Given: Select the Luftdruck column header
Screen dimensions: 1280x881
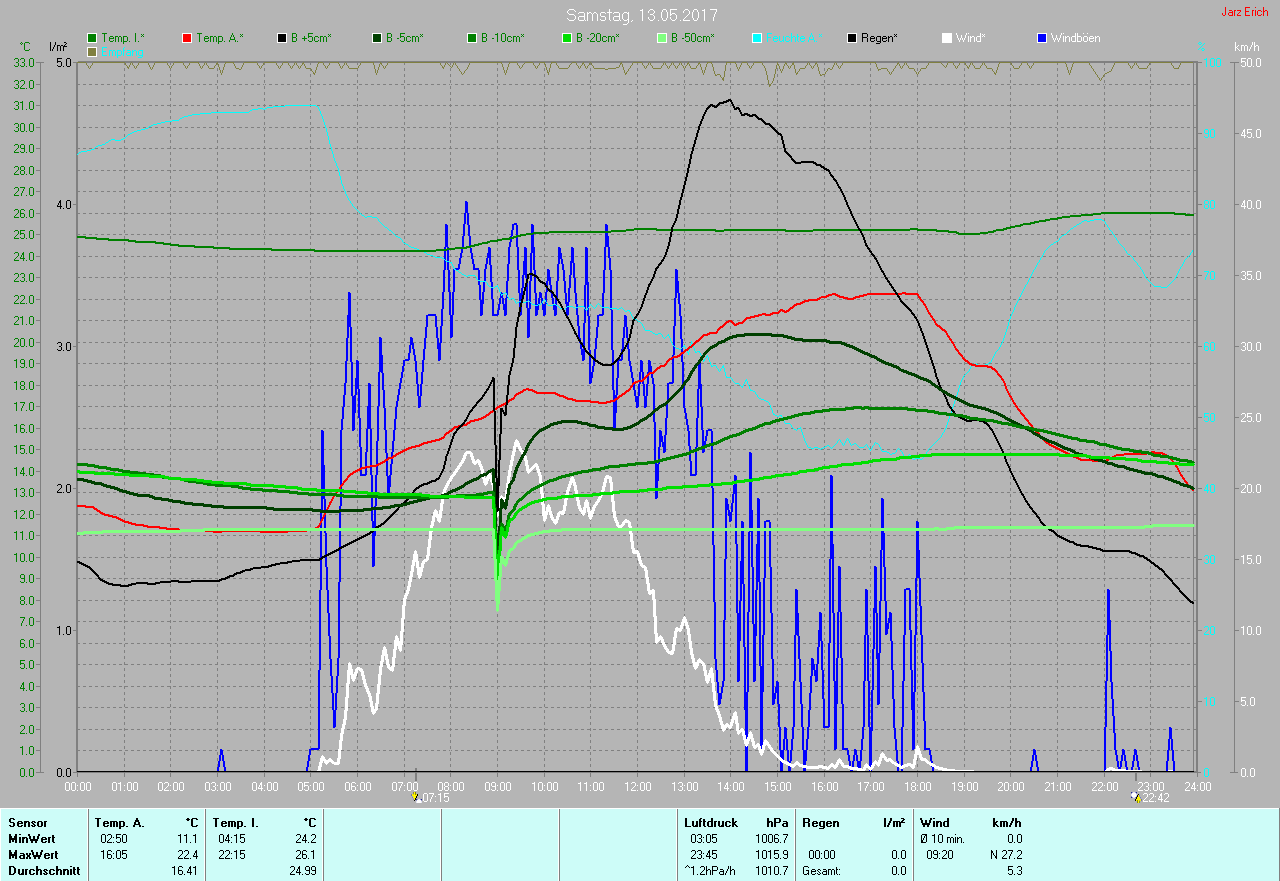Looking at the screenshot, I should (710, 822).
